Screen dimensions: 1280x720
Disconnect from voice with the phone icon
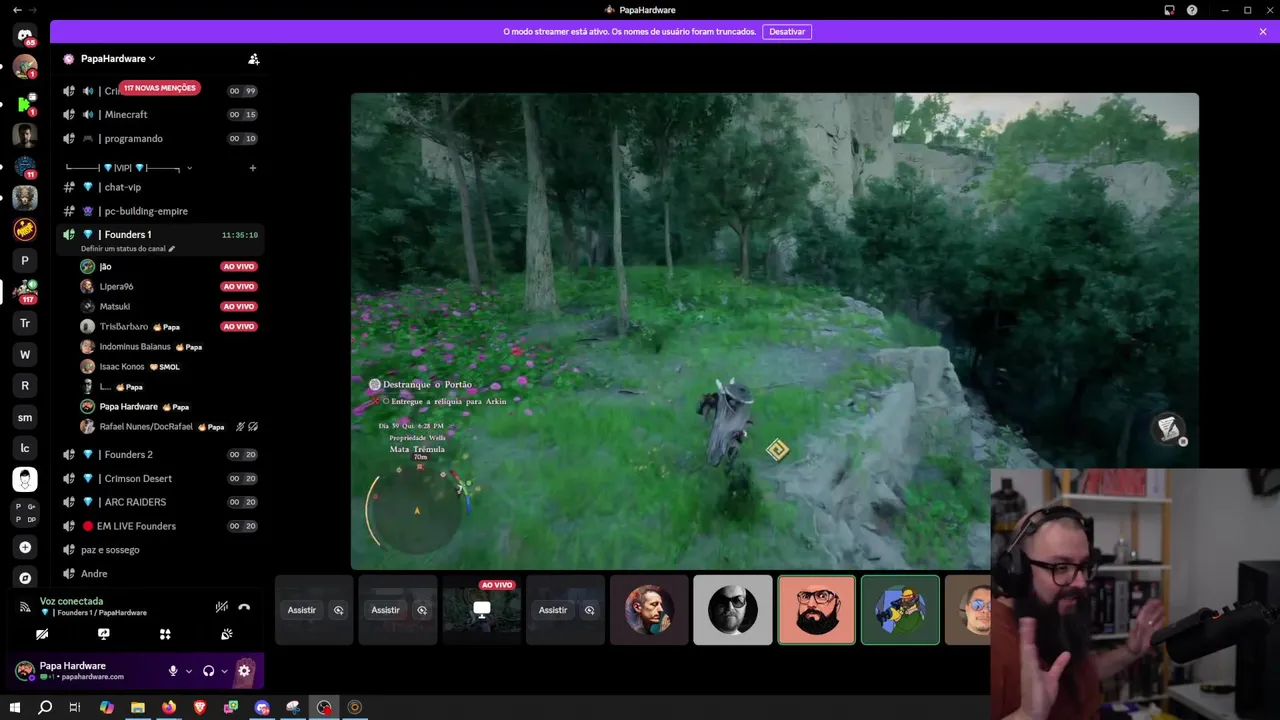point(244,607)
